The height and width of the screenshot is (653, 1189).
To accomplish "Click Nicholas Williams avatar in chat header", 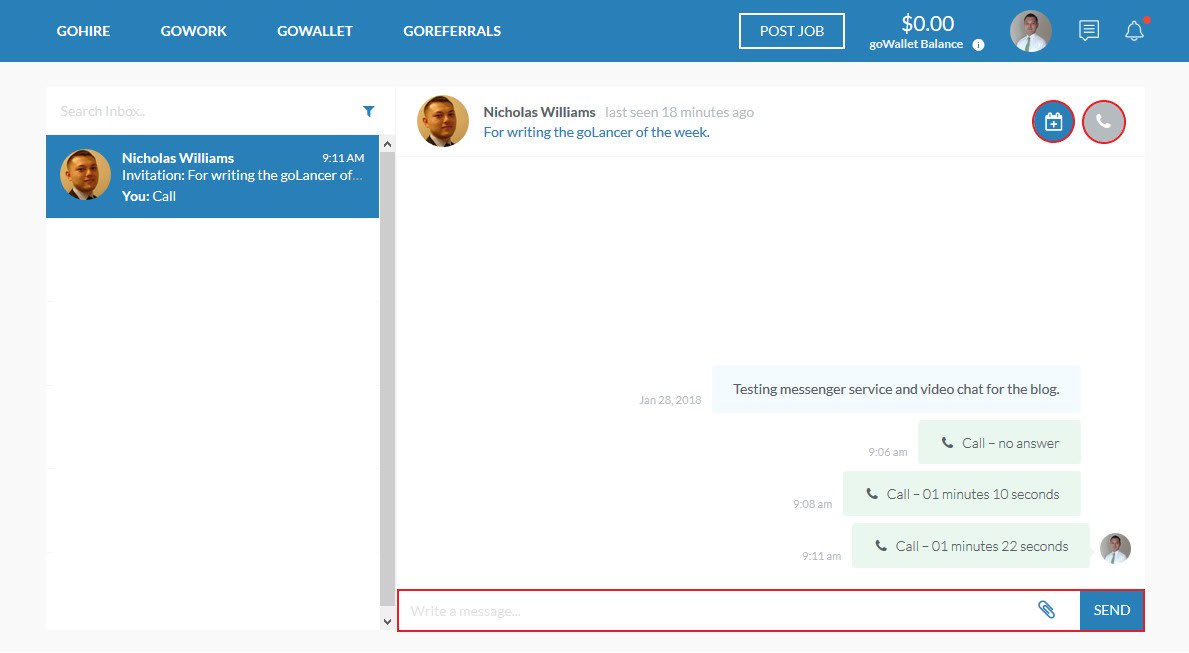I will (443, 121).
